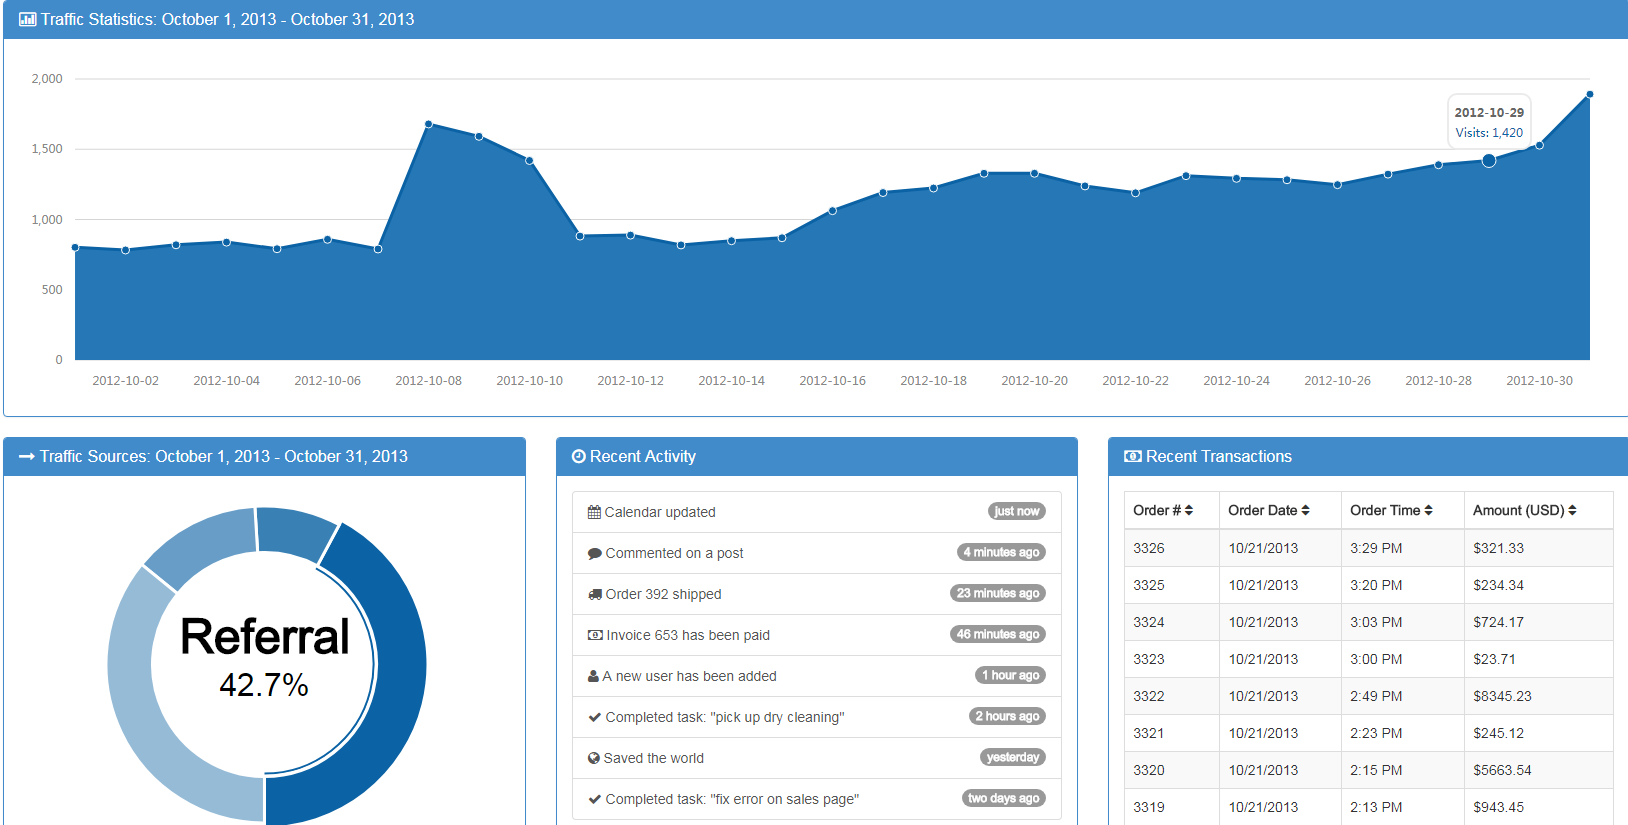Select the order 3322 transaction row
The width and height of the screenshot is (1628, 825).
(1368, 696)
